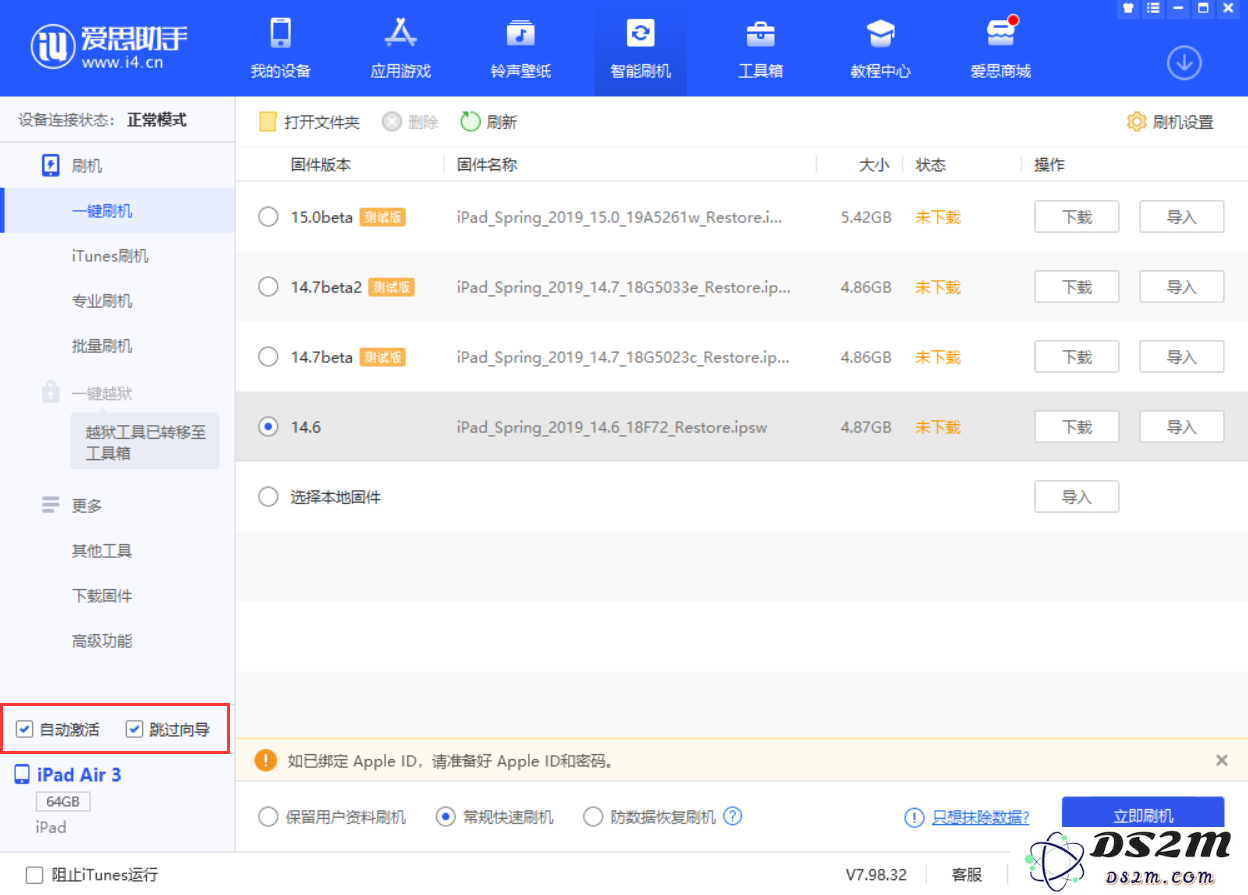
Task: Click the 刷机 phone icon in sidebar
Action: pos(51,165)
